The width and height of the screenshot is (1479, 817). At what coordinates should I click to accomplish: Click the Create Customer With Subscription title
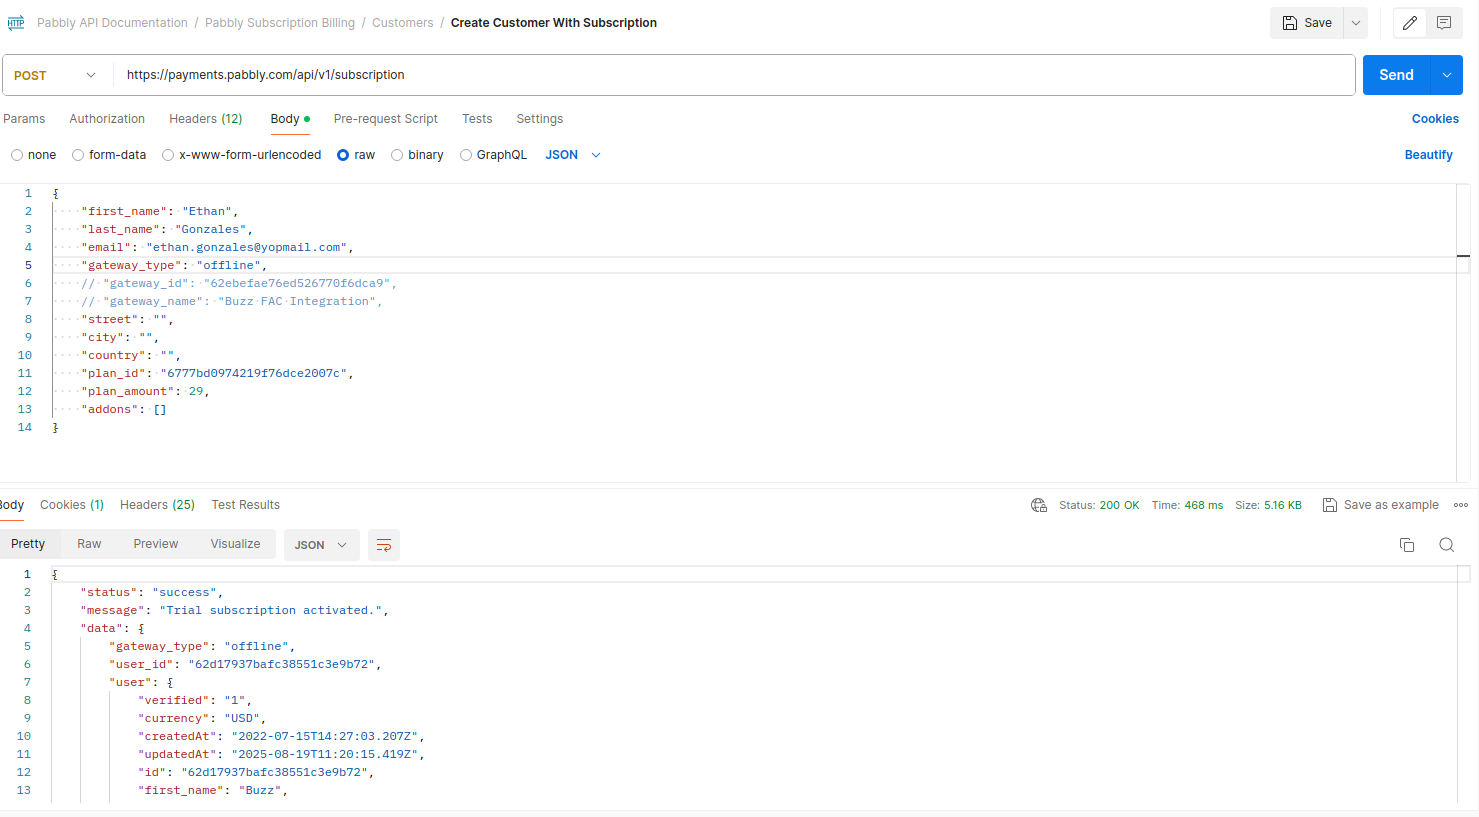(553, 23)
